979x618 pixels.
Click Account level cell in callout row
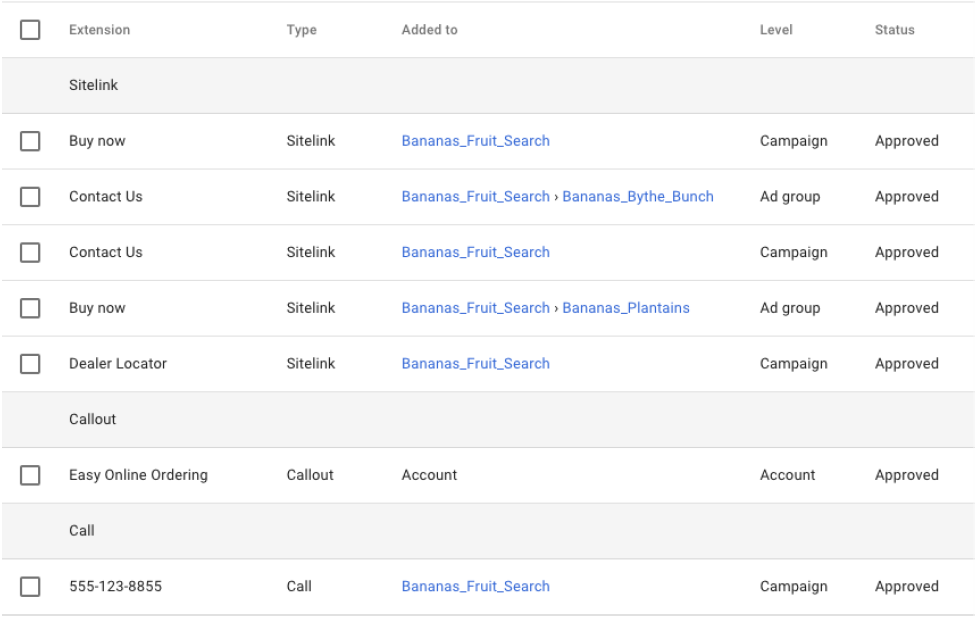tap(787, 475)
